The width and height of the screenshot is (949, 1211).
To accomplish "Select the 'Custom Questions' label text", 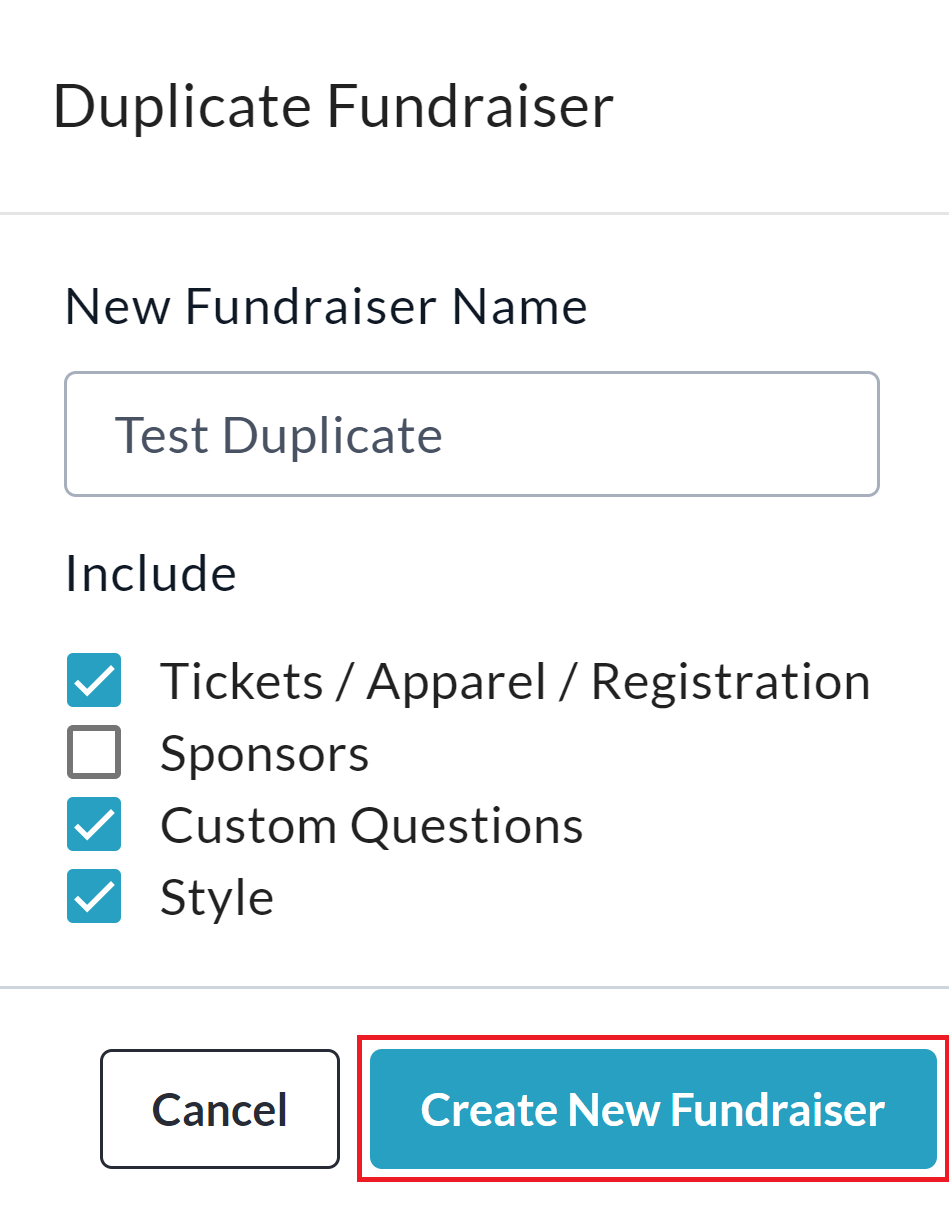I will [371, 826].
